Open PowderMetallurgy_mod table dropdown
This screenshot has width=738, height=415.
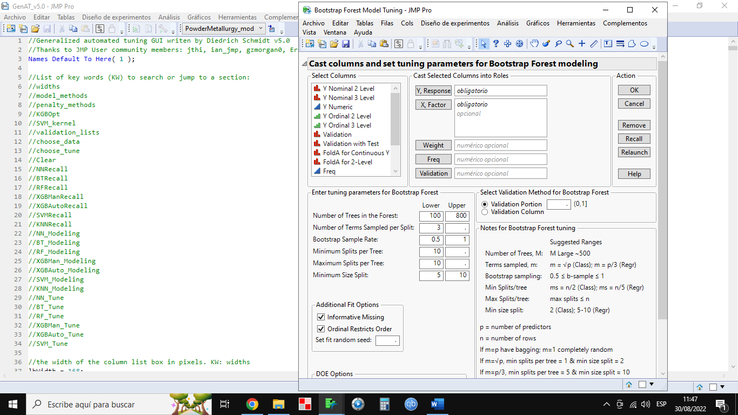click(x=260, y=29)
